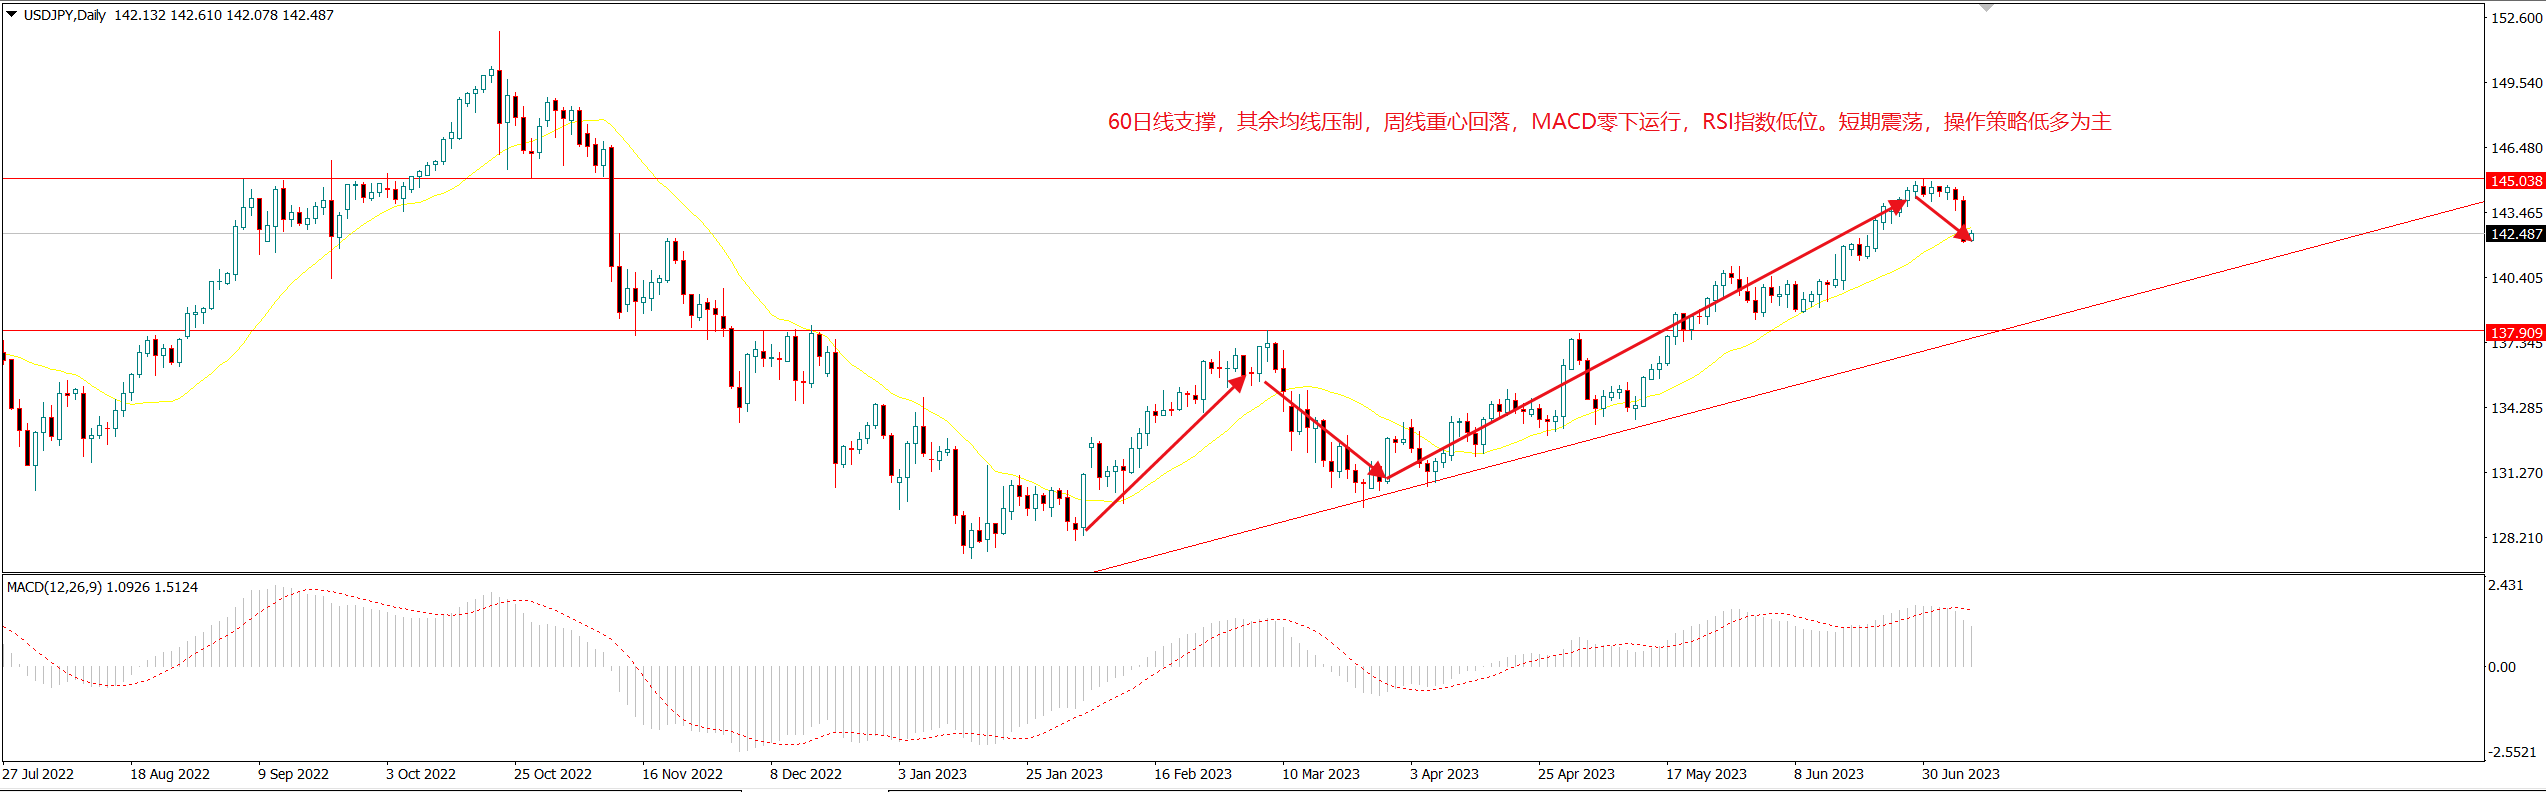Click the 131.270 price axis label
The image size is (2546, 792).
tap(2516, 473)
